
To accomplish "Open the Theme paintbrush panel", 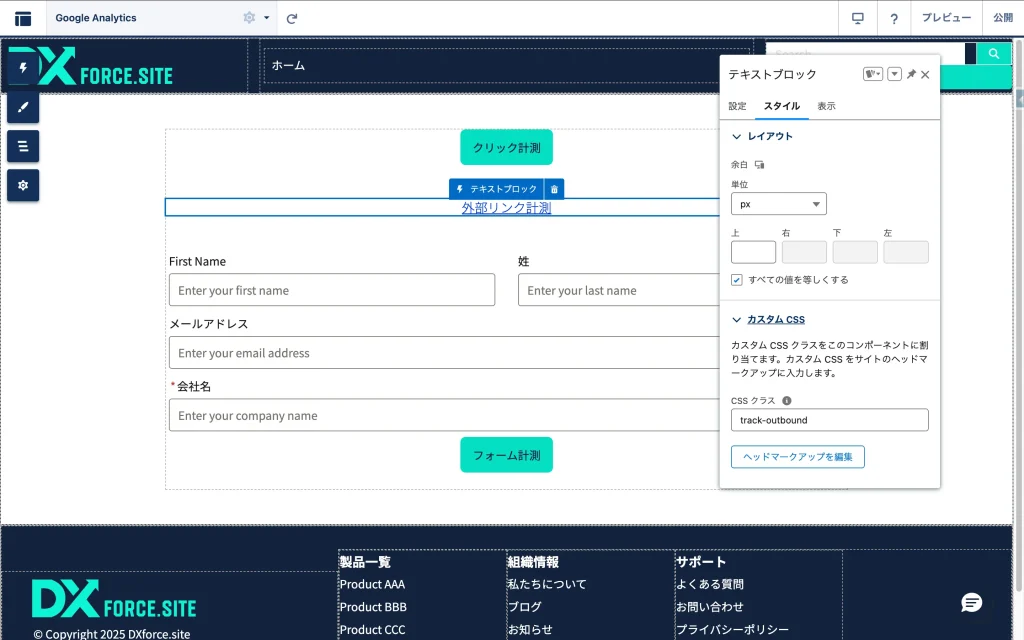I will point(23,107).
